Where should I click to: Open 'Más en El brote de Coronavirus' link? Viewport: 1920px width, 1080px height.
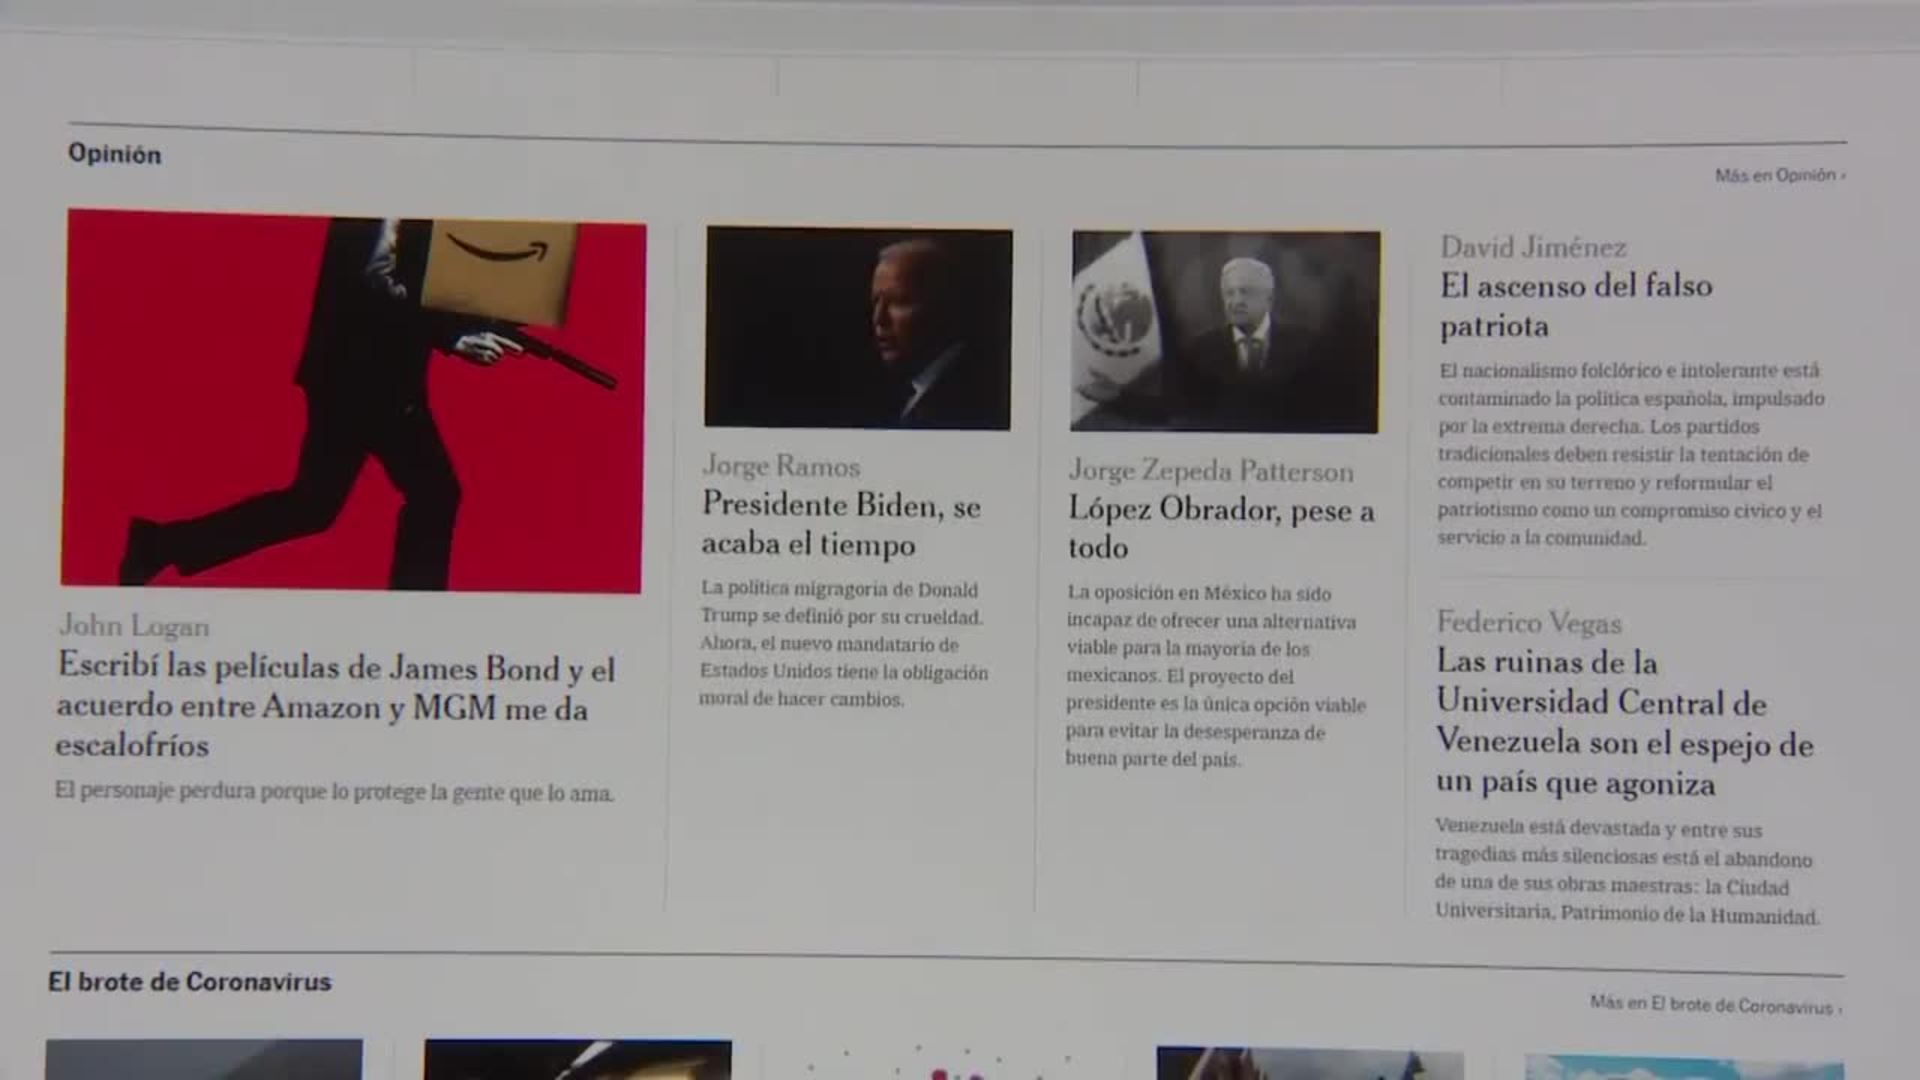click(x=1715, y=1005)
